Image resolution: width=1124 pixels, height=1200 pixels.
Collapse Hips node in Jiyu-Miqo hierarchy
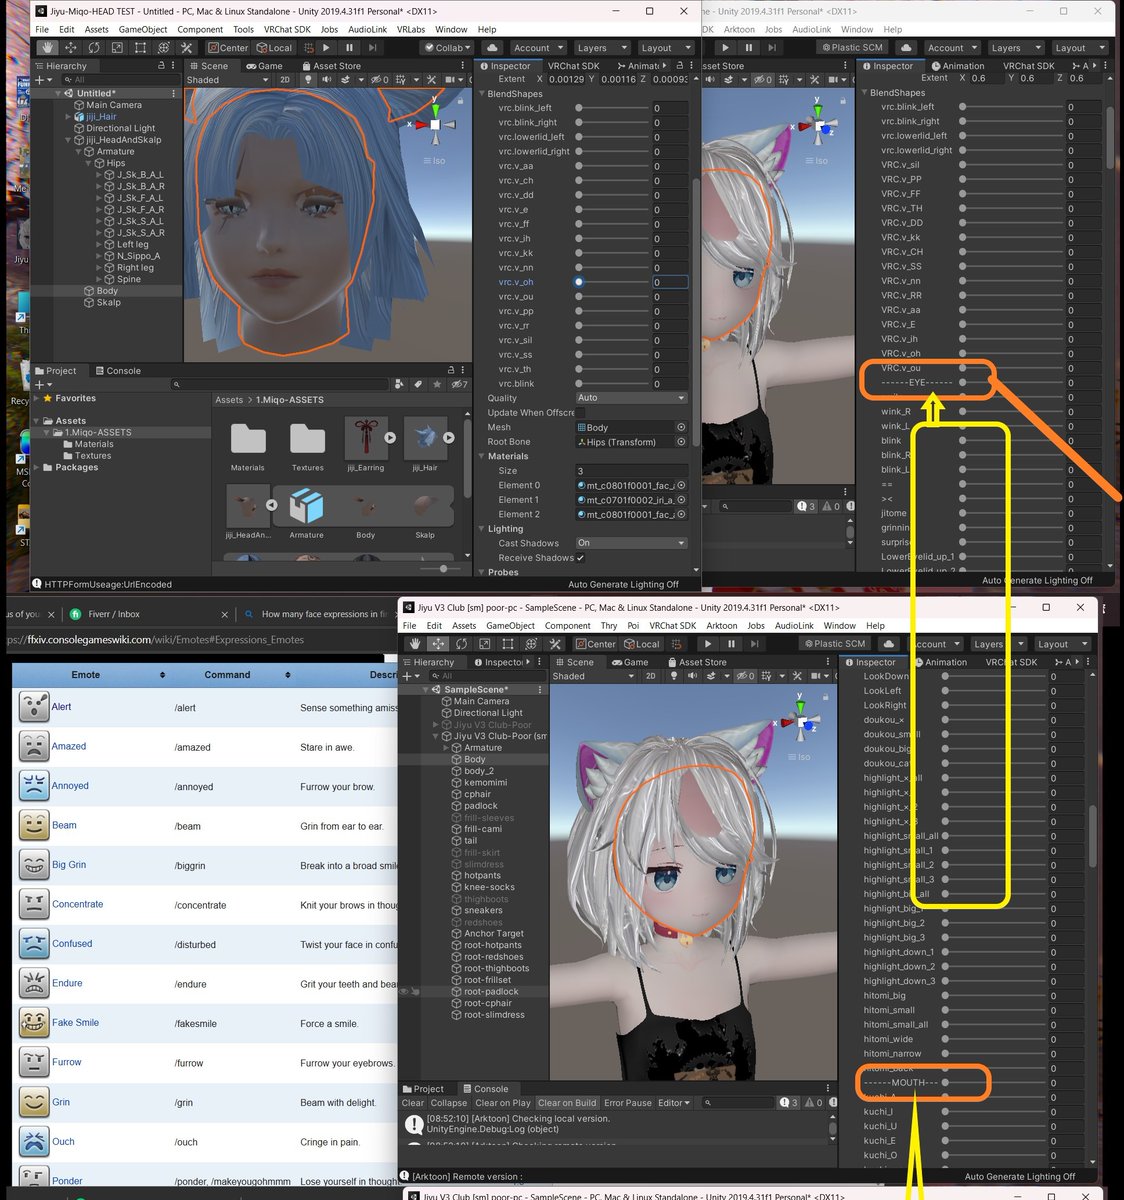(x=89, y=163)
